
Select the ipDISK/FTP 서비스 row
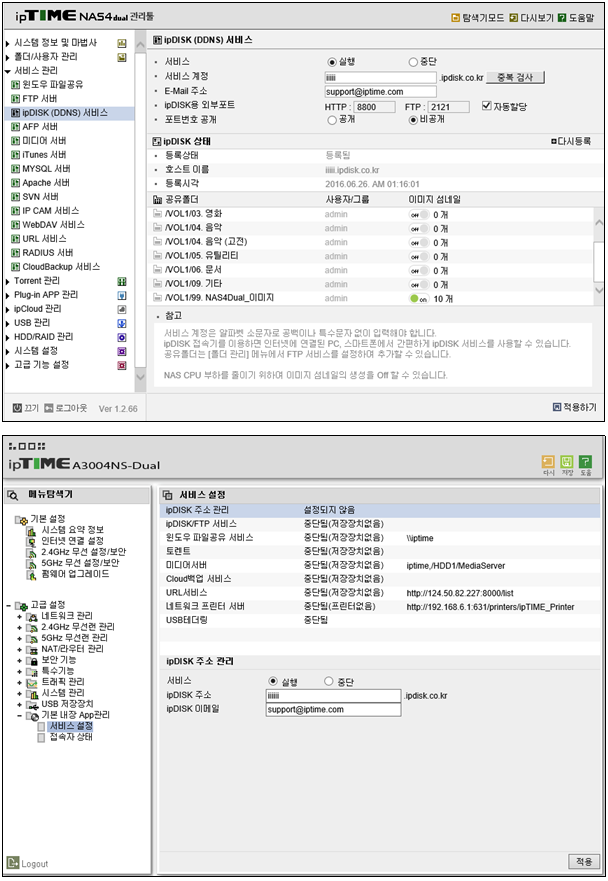coord(379,524)
